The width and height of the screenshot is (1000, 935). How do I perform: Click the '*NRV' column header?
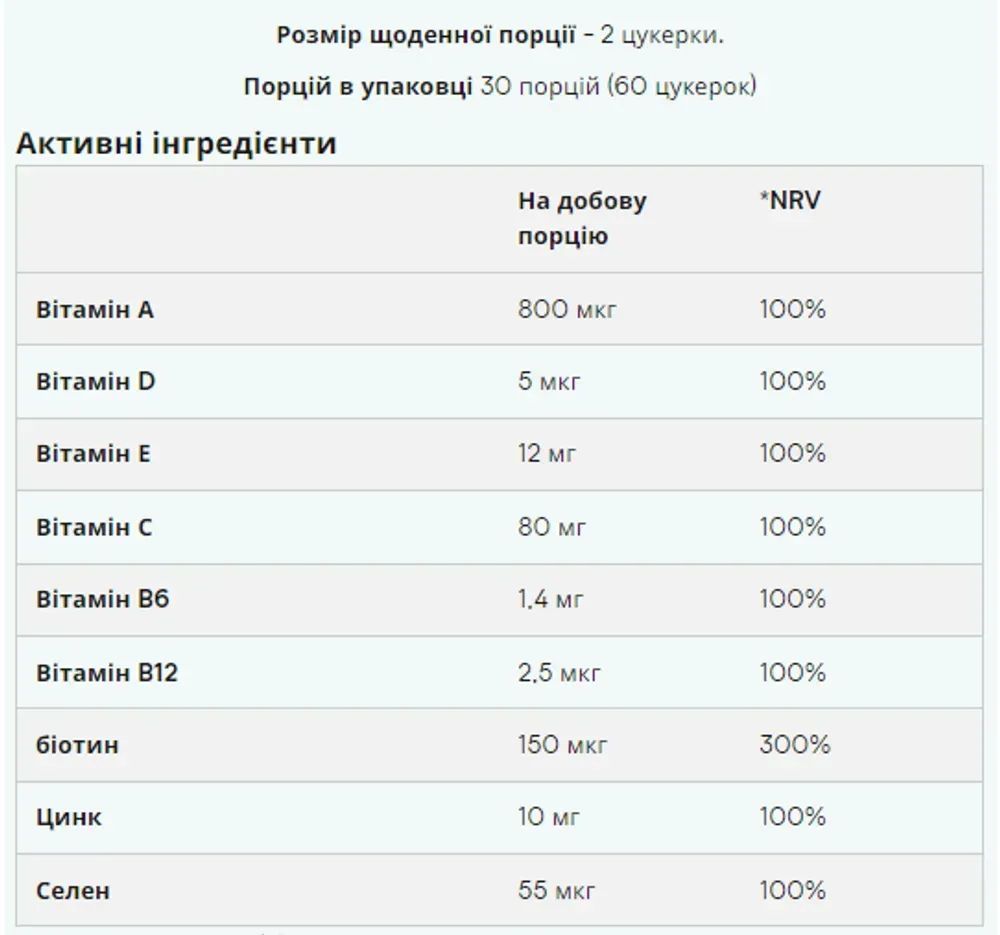790,200
